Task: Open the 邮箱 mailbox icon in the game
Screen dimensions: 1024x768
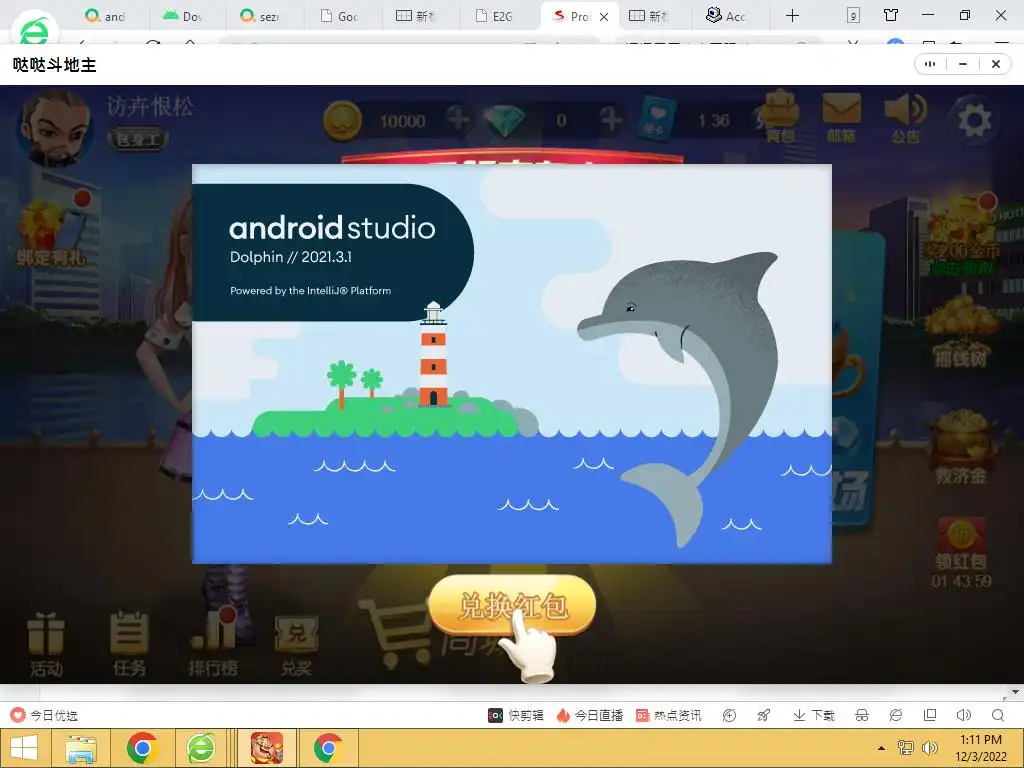Action: point(841,118)
